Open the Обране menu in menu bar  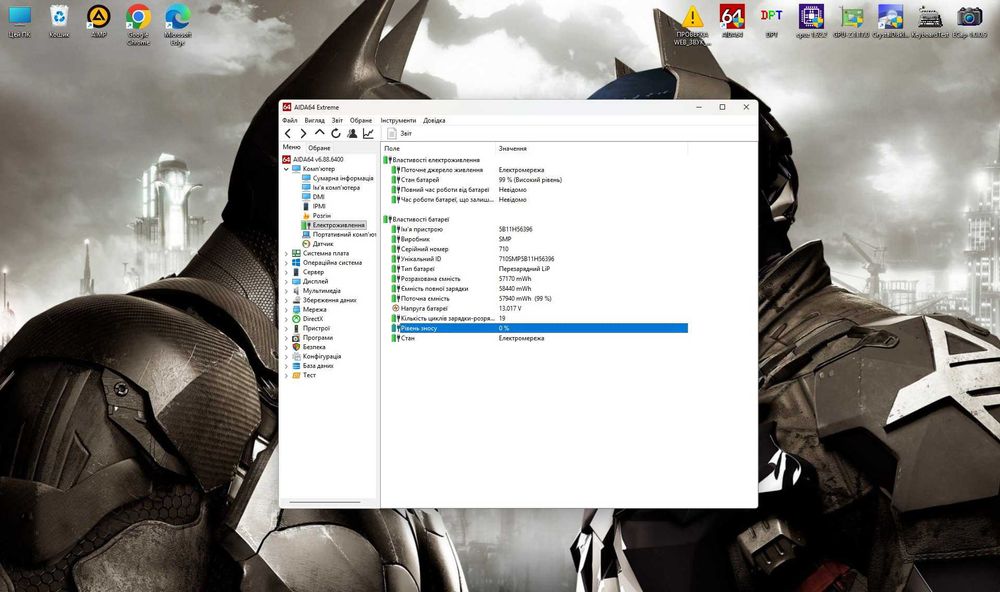pyautogui.click(x=361, y=120)
